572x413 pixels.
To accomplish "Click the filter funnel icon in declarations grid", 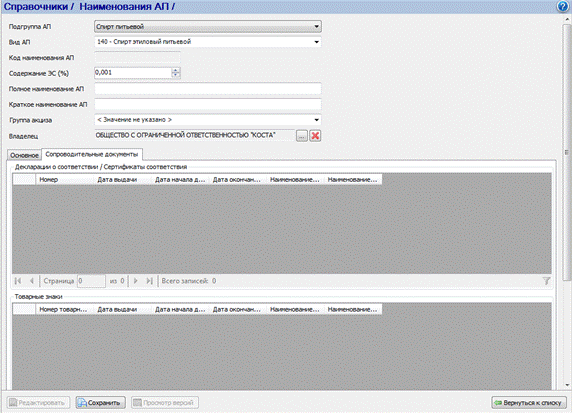I will [546, 281].
